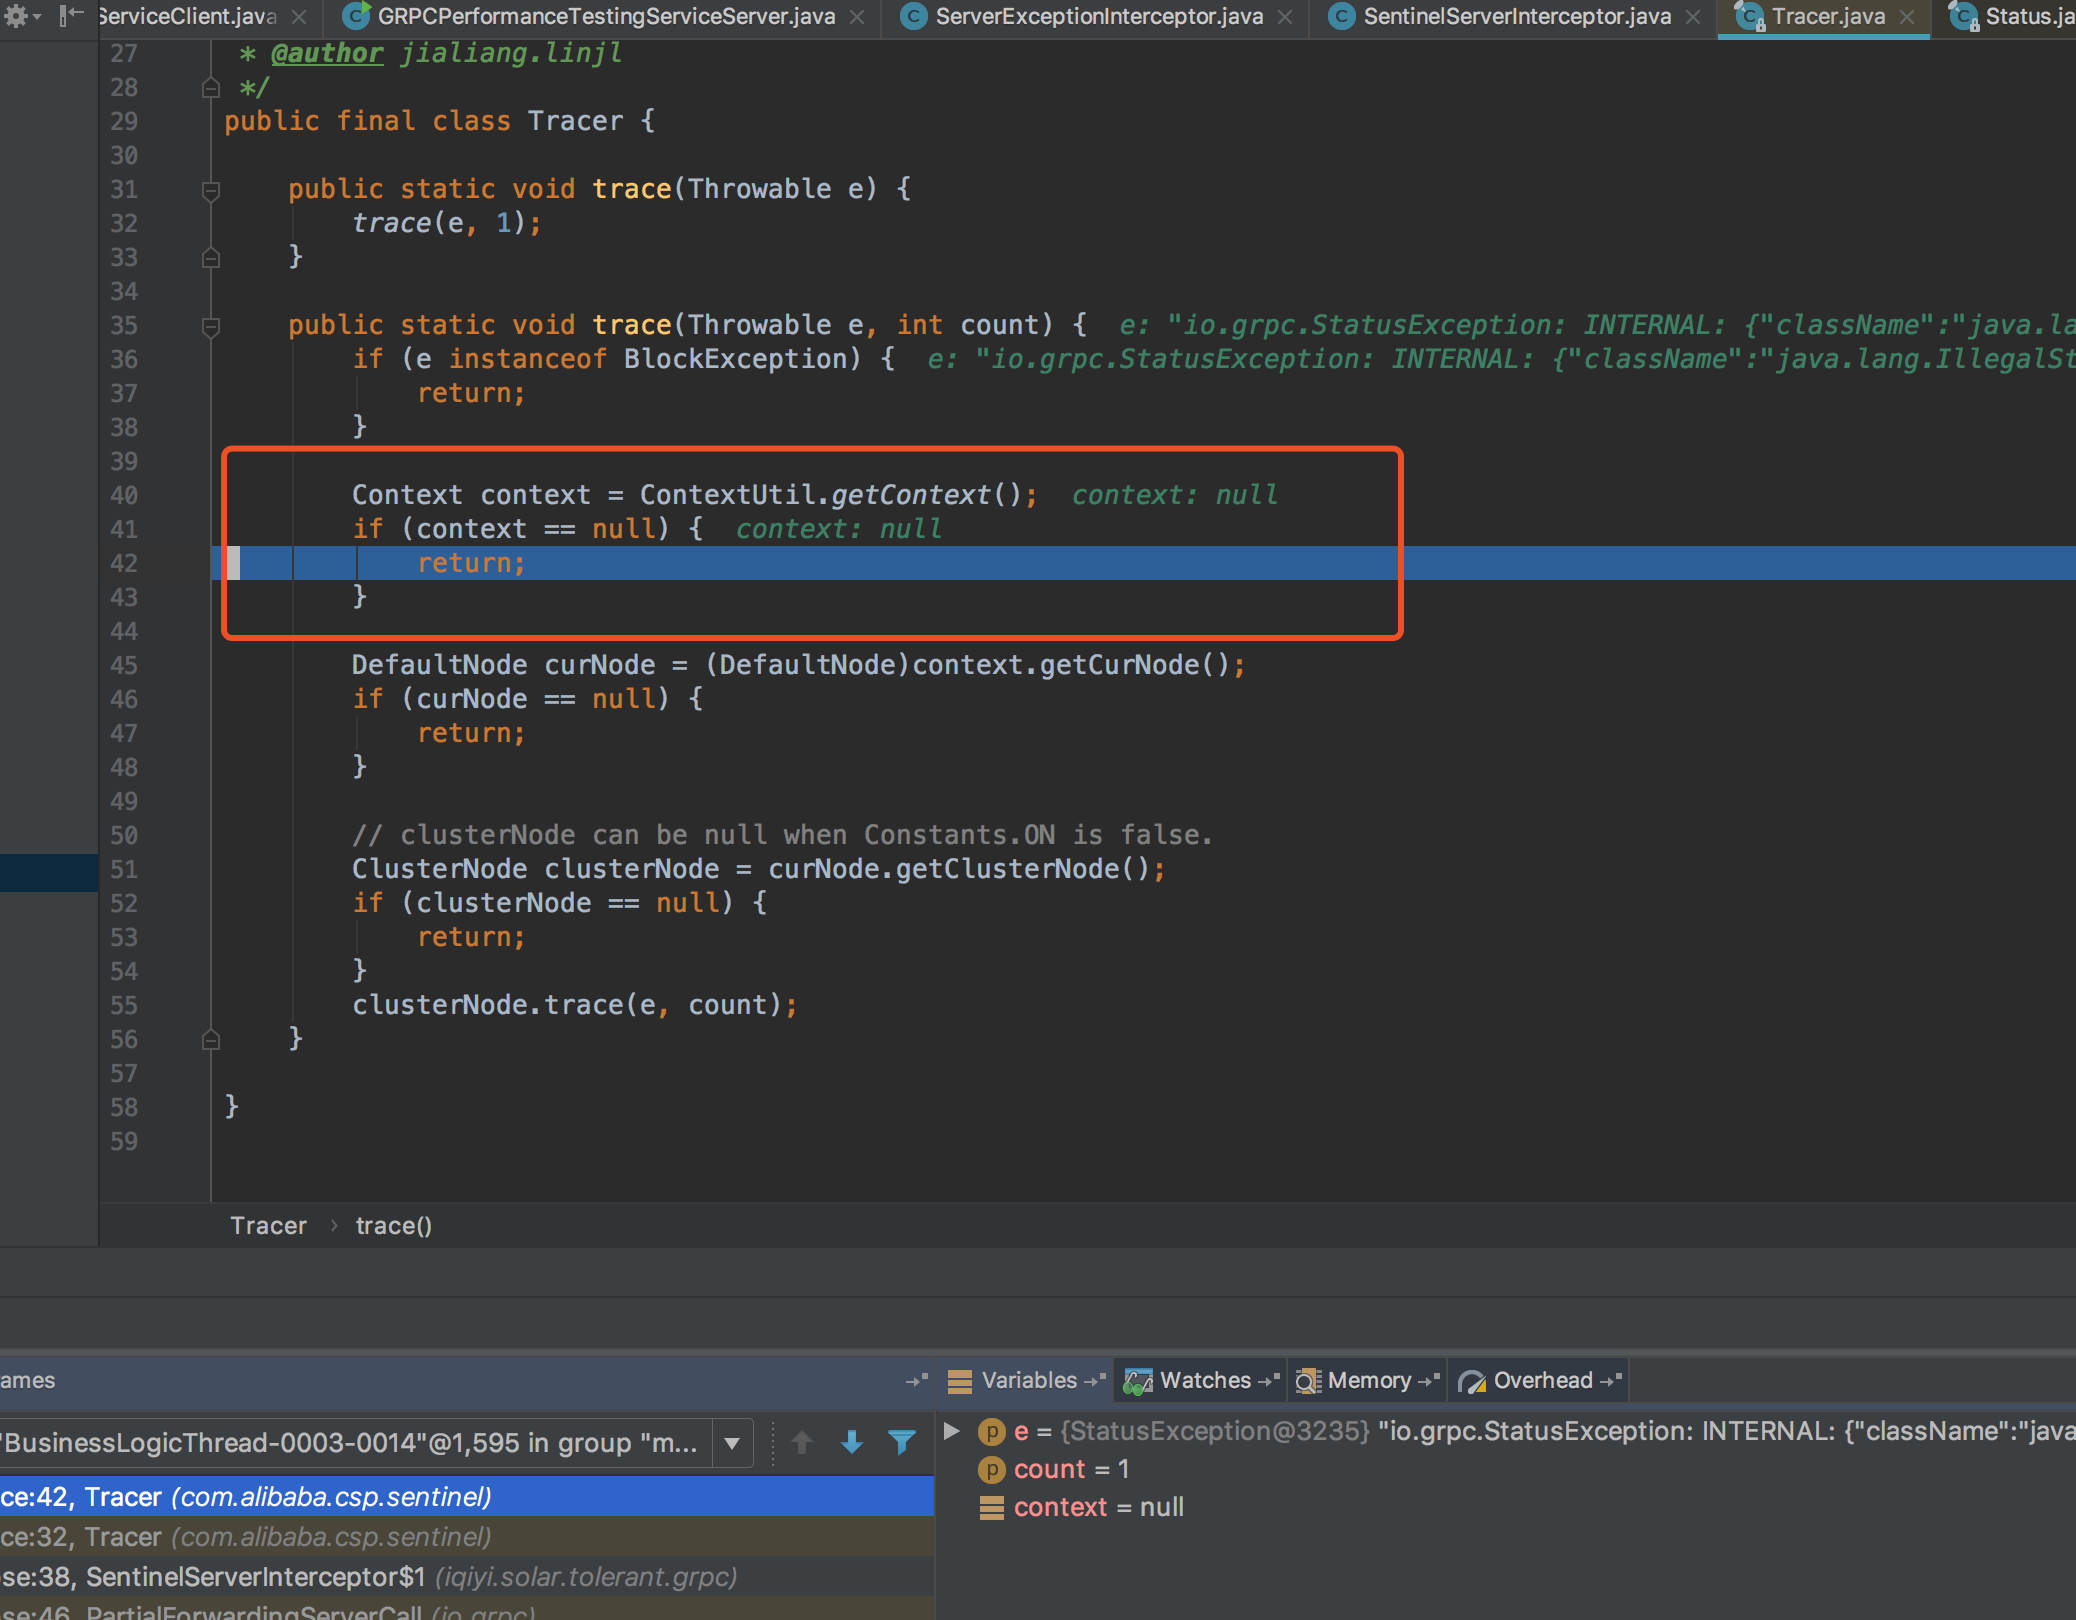Viewport: 2076px width, 1620px height.
Task: Close the ServerExceptionInterceptor.java tab
Action: pyautogui.click(x=1285, y=17)
